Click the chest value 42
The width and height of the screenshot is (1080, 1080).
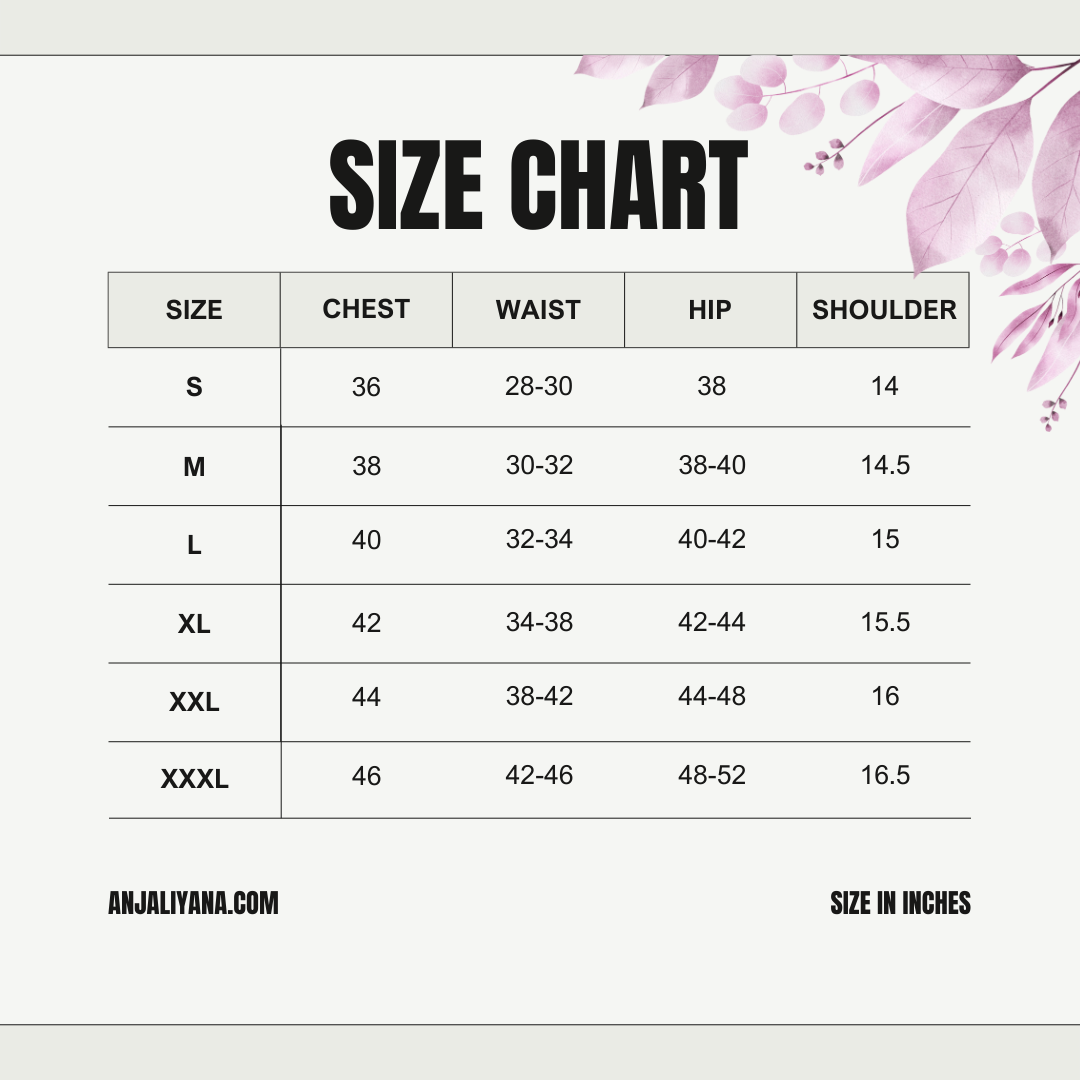click(x=366, y=623)
